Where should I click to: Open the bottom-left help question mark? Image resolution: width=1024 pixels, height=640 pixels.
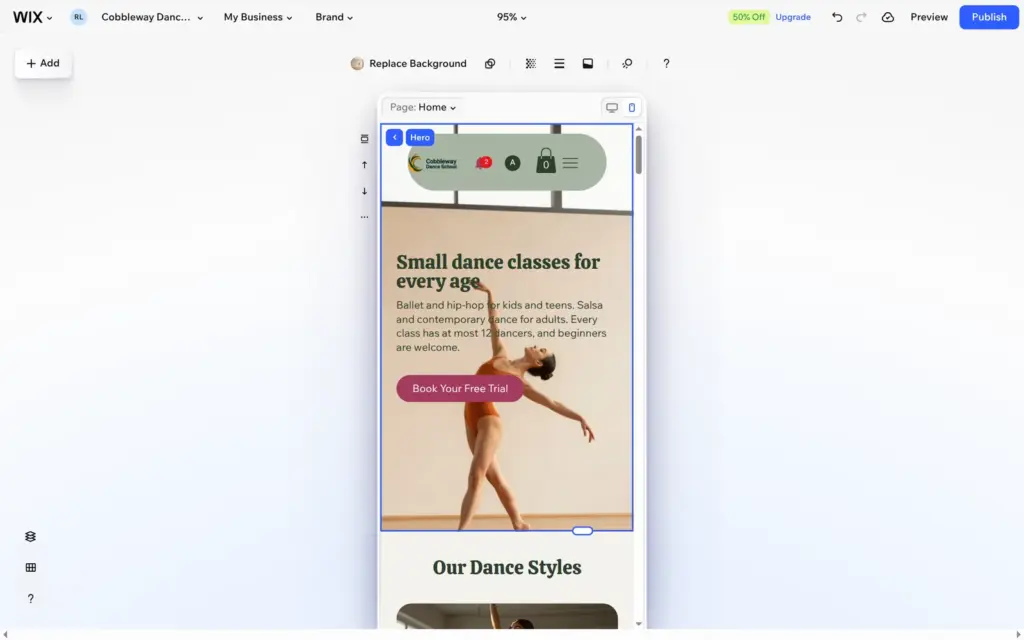pos(31,598)
